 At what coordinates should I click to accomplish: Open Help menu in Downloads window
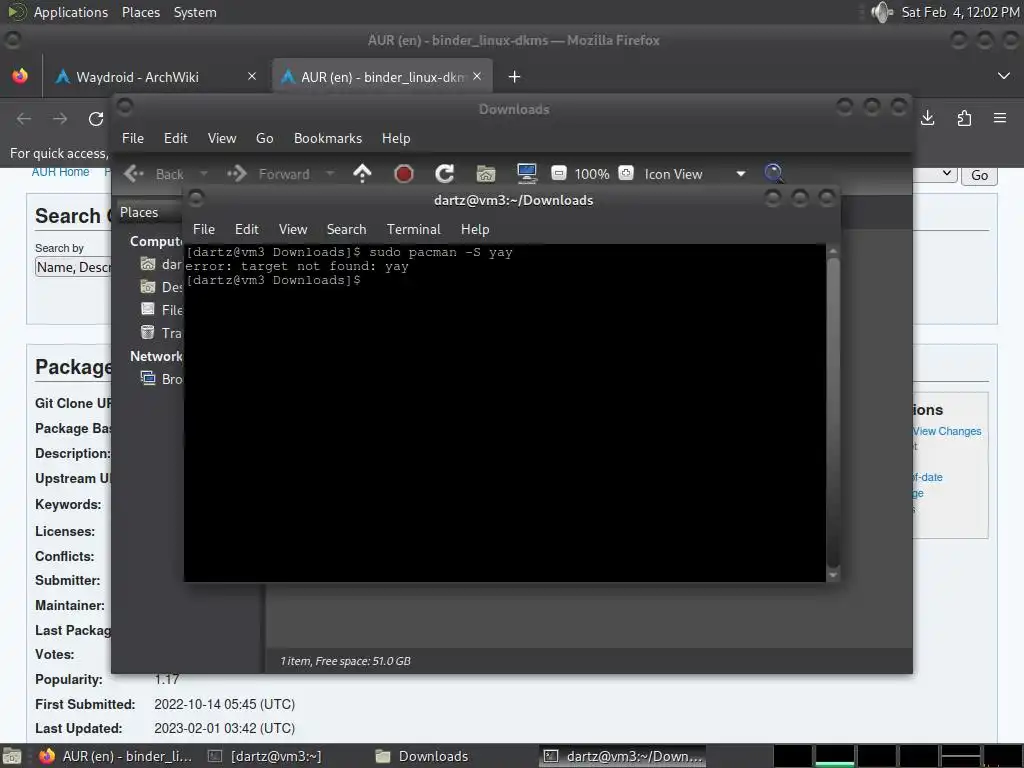[396, 138]
